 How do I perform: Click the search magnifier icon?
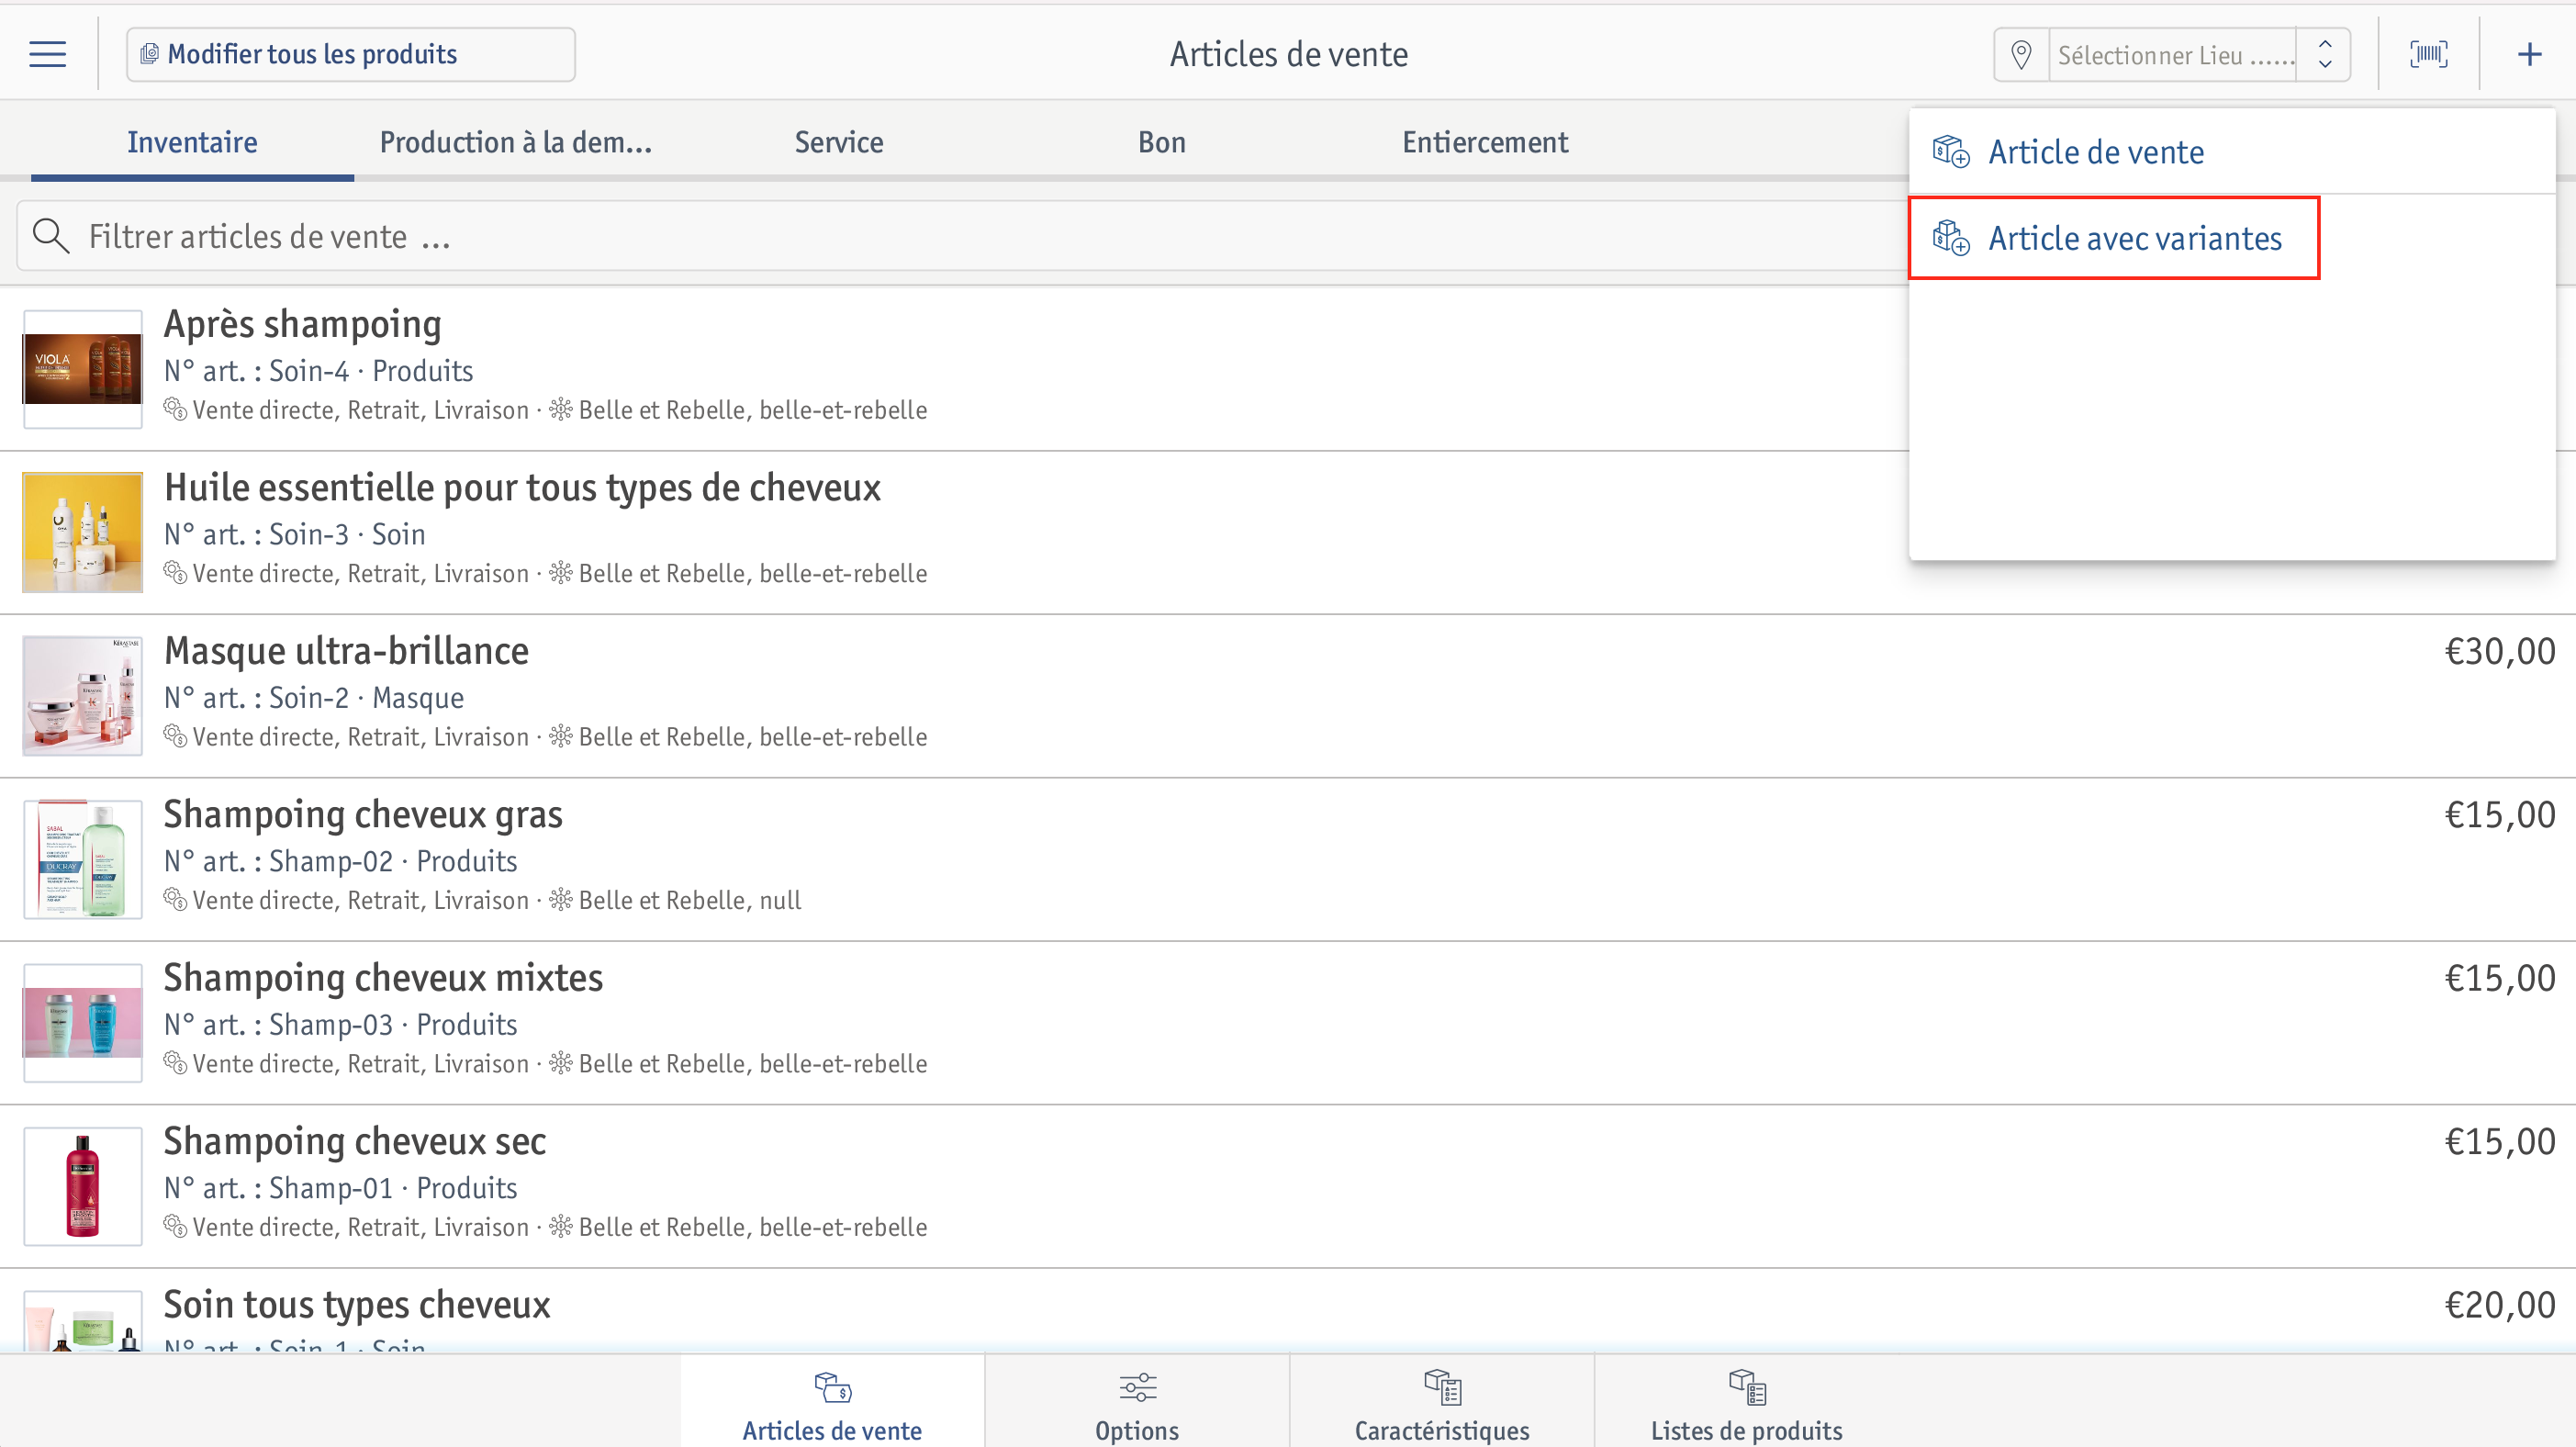pos(51,236)
